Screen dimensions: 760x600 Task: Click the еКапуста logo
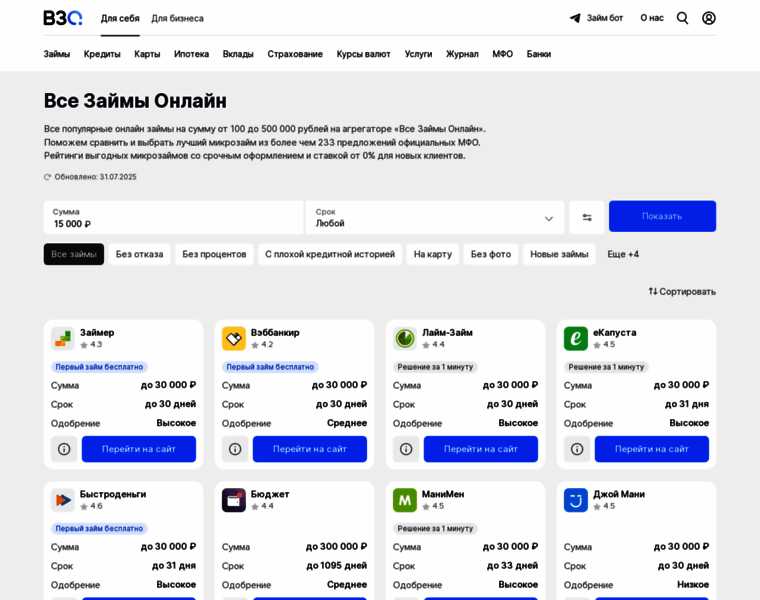tap(576, 338)
